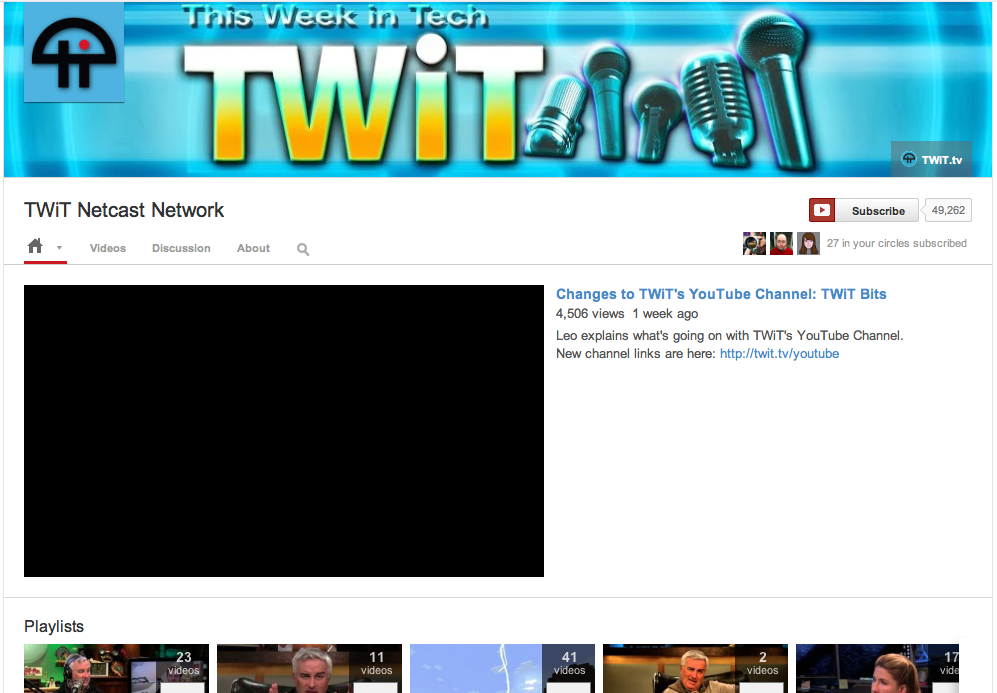This screenshot has height=693, width=997.
Task: Open the TWiT.tv badge on the banner
Action: [931, 159]
